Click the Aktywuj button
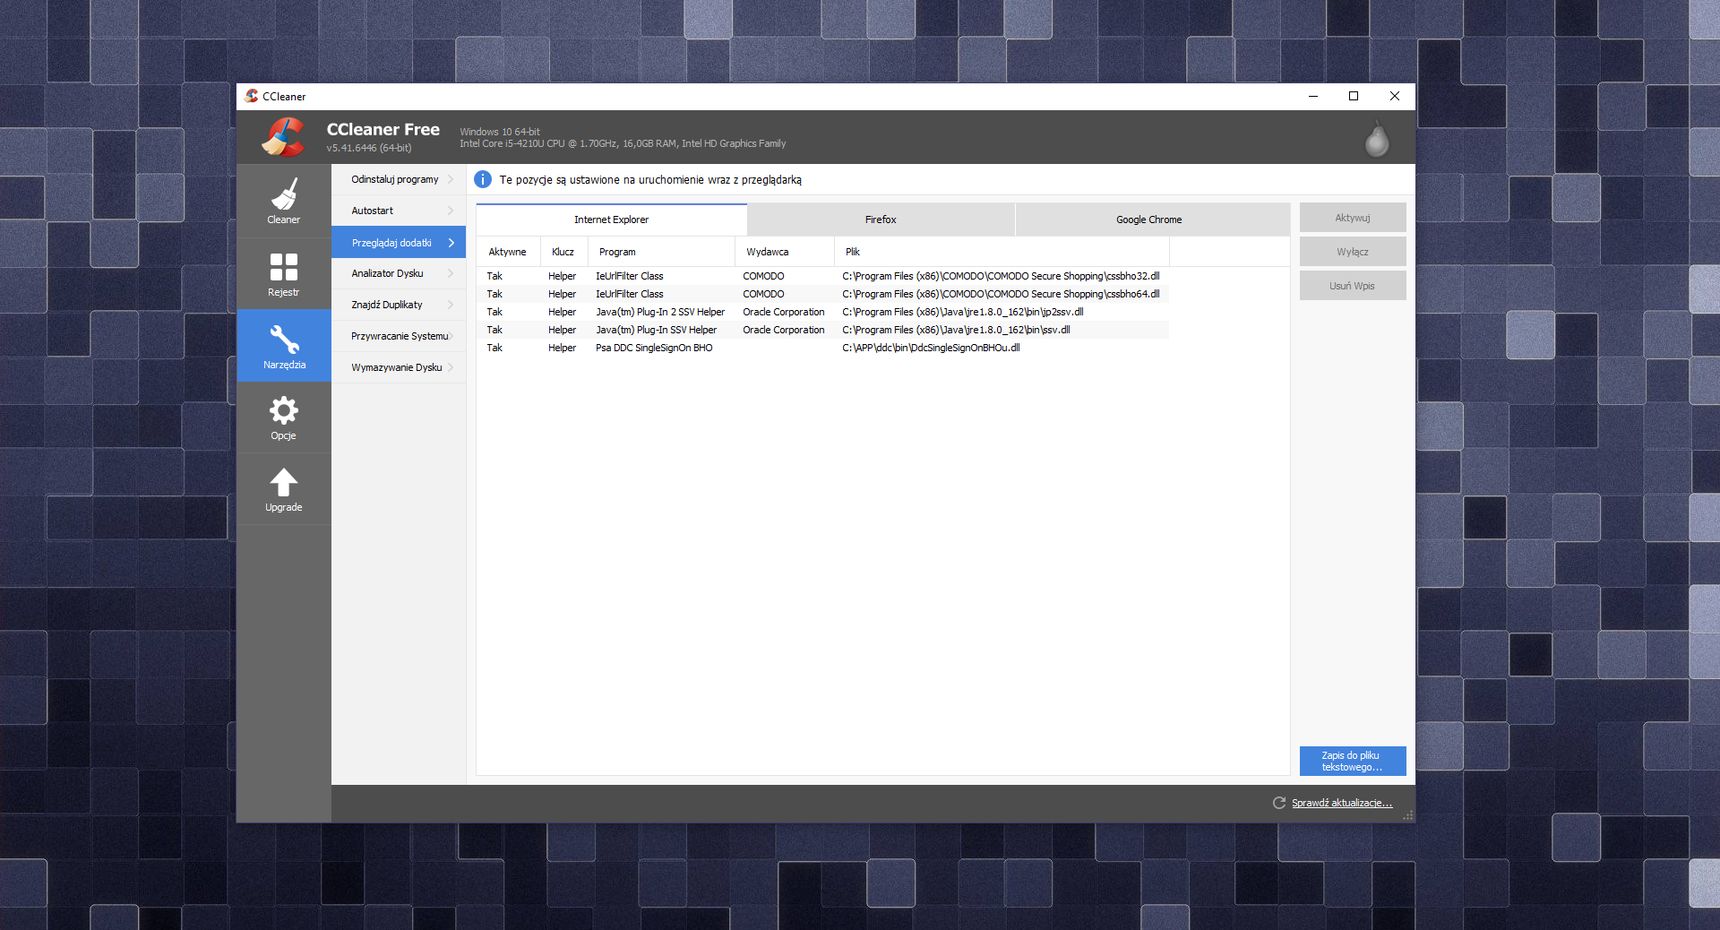Image resolution: width=1720 pixels, height=930 pixels. coord(1353,218)
